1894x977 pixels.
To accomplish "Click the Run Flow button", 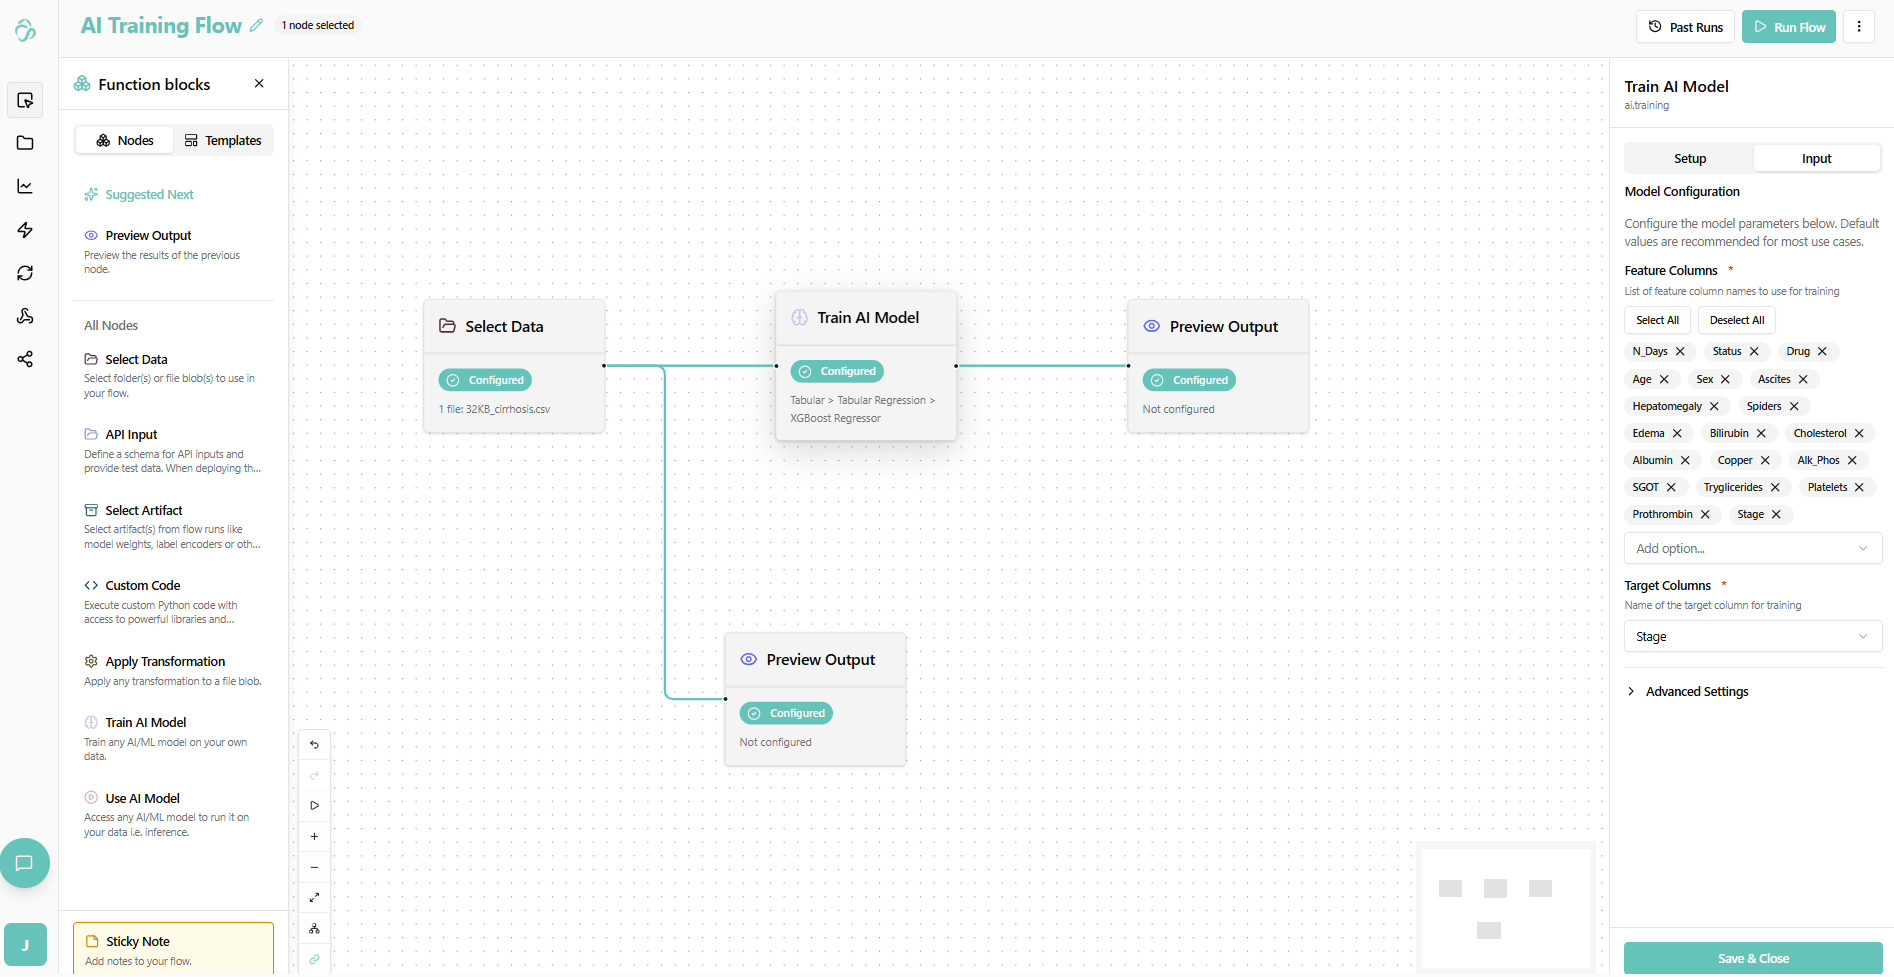I will pyautogui.click(x=1788, y=27).
